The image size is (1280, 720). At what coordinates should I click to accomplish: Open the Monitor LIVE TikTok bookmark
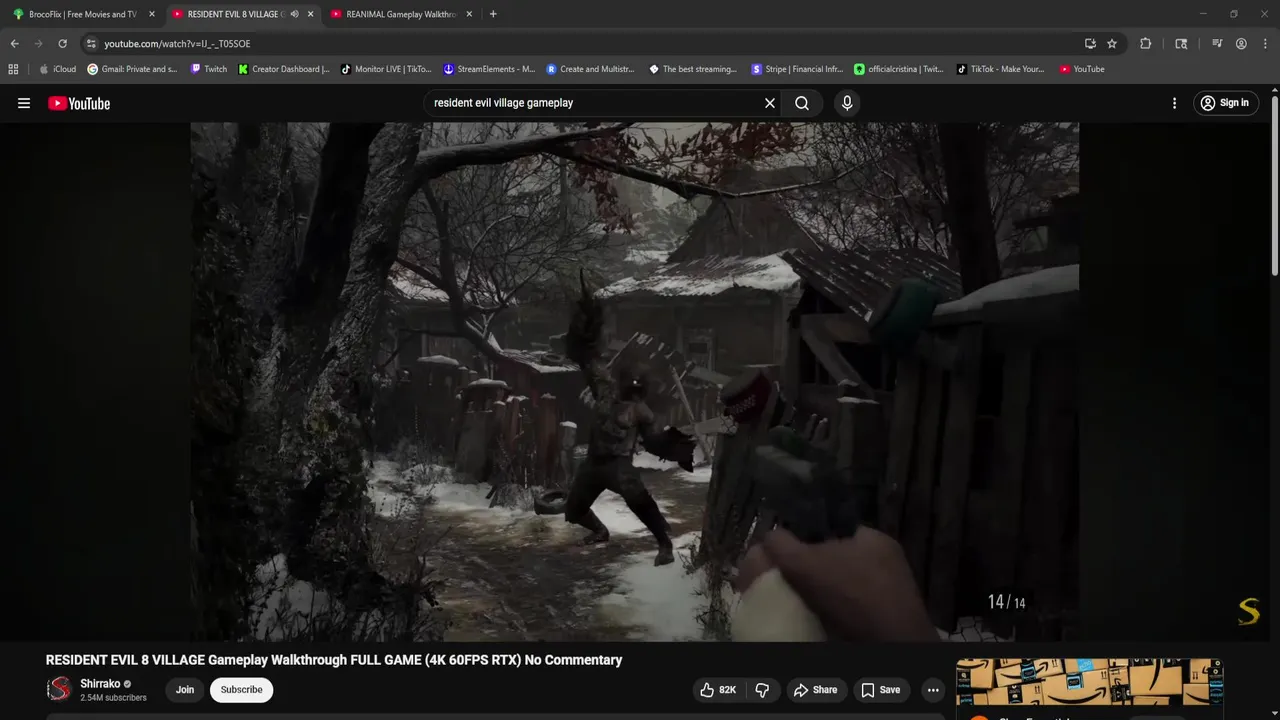point(386,69)
